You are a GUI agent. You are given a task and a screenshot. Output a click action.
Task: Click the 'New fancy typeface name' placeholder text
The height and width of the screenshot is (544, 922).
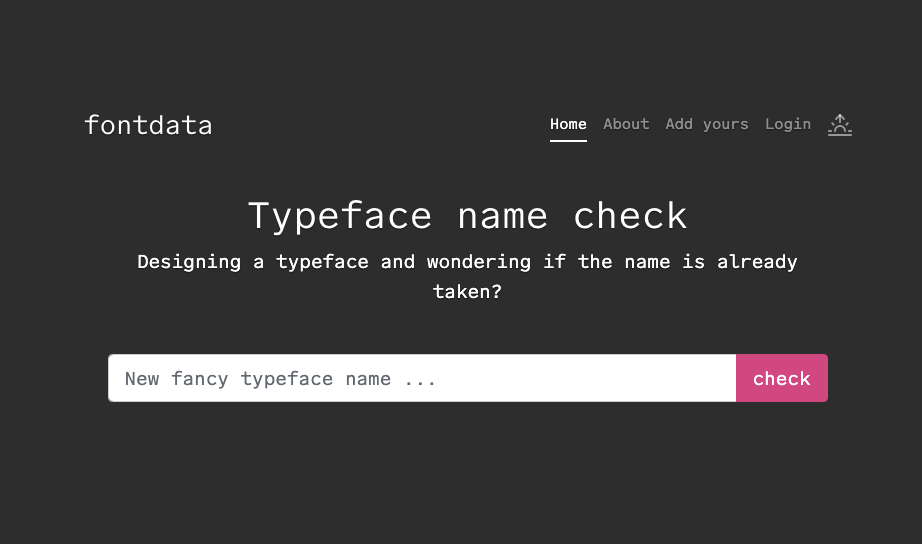click(280, 379)
